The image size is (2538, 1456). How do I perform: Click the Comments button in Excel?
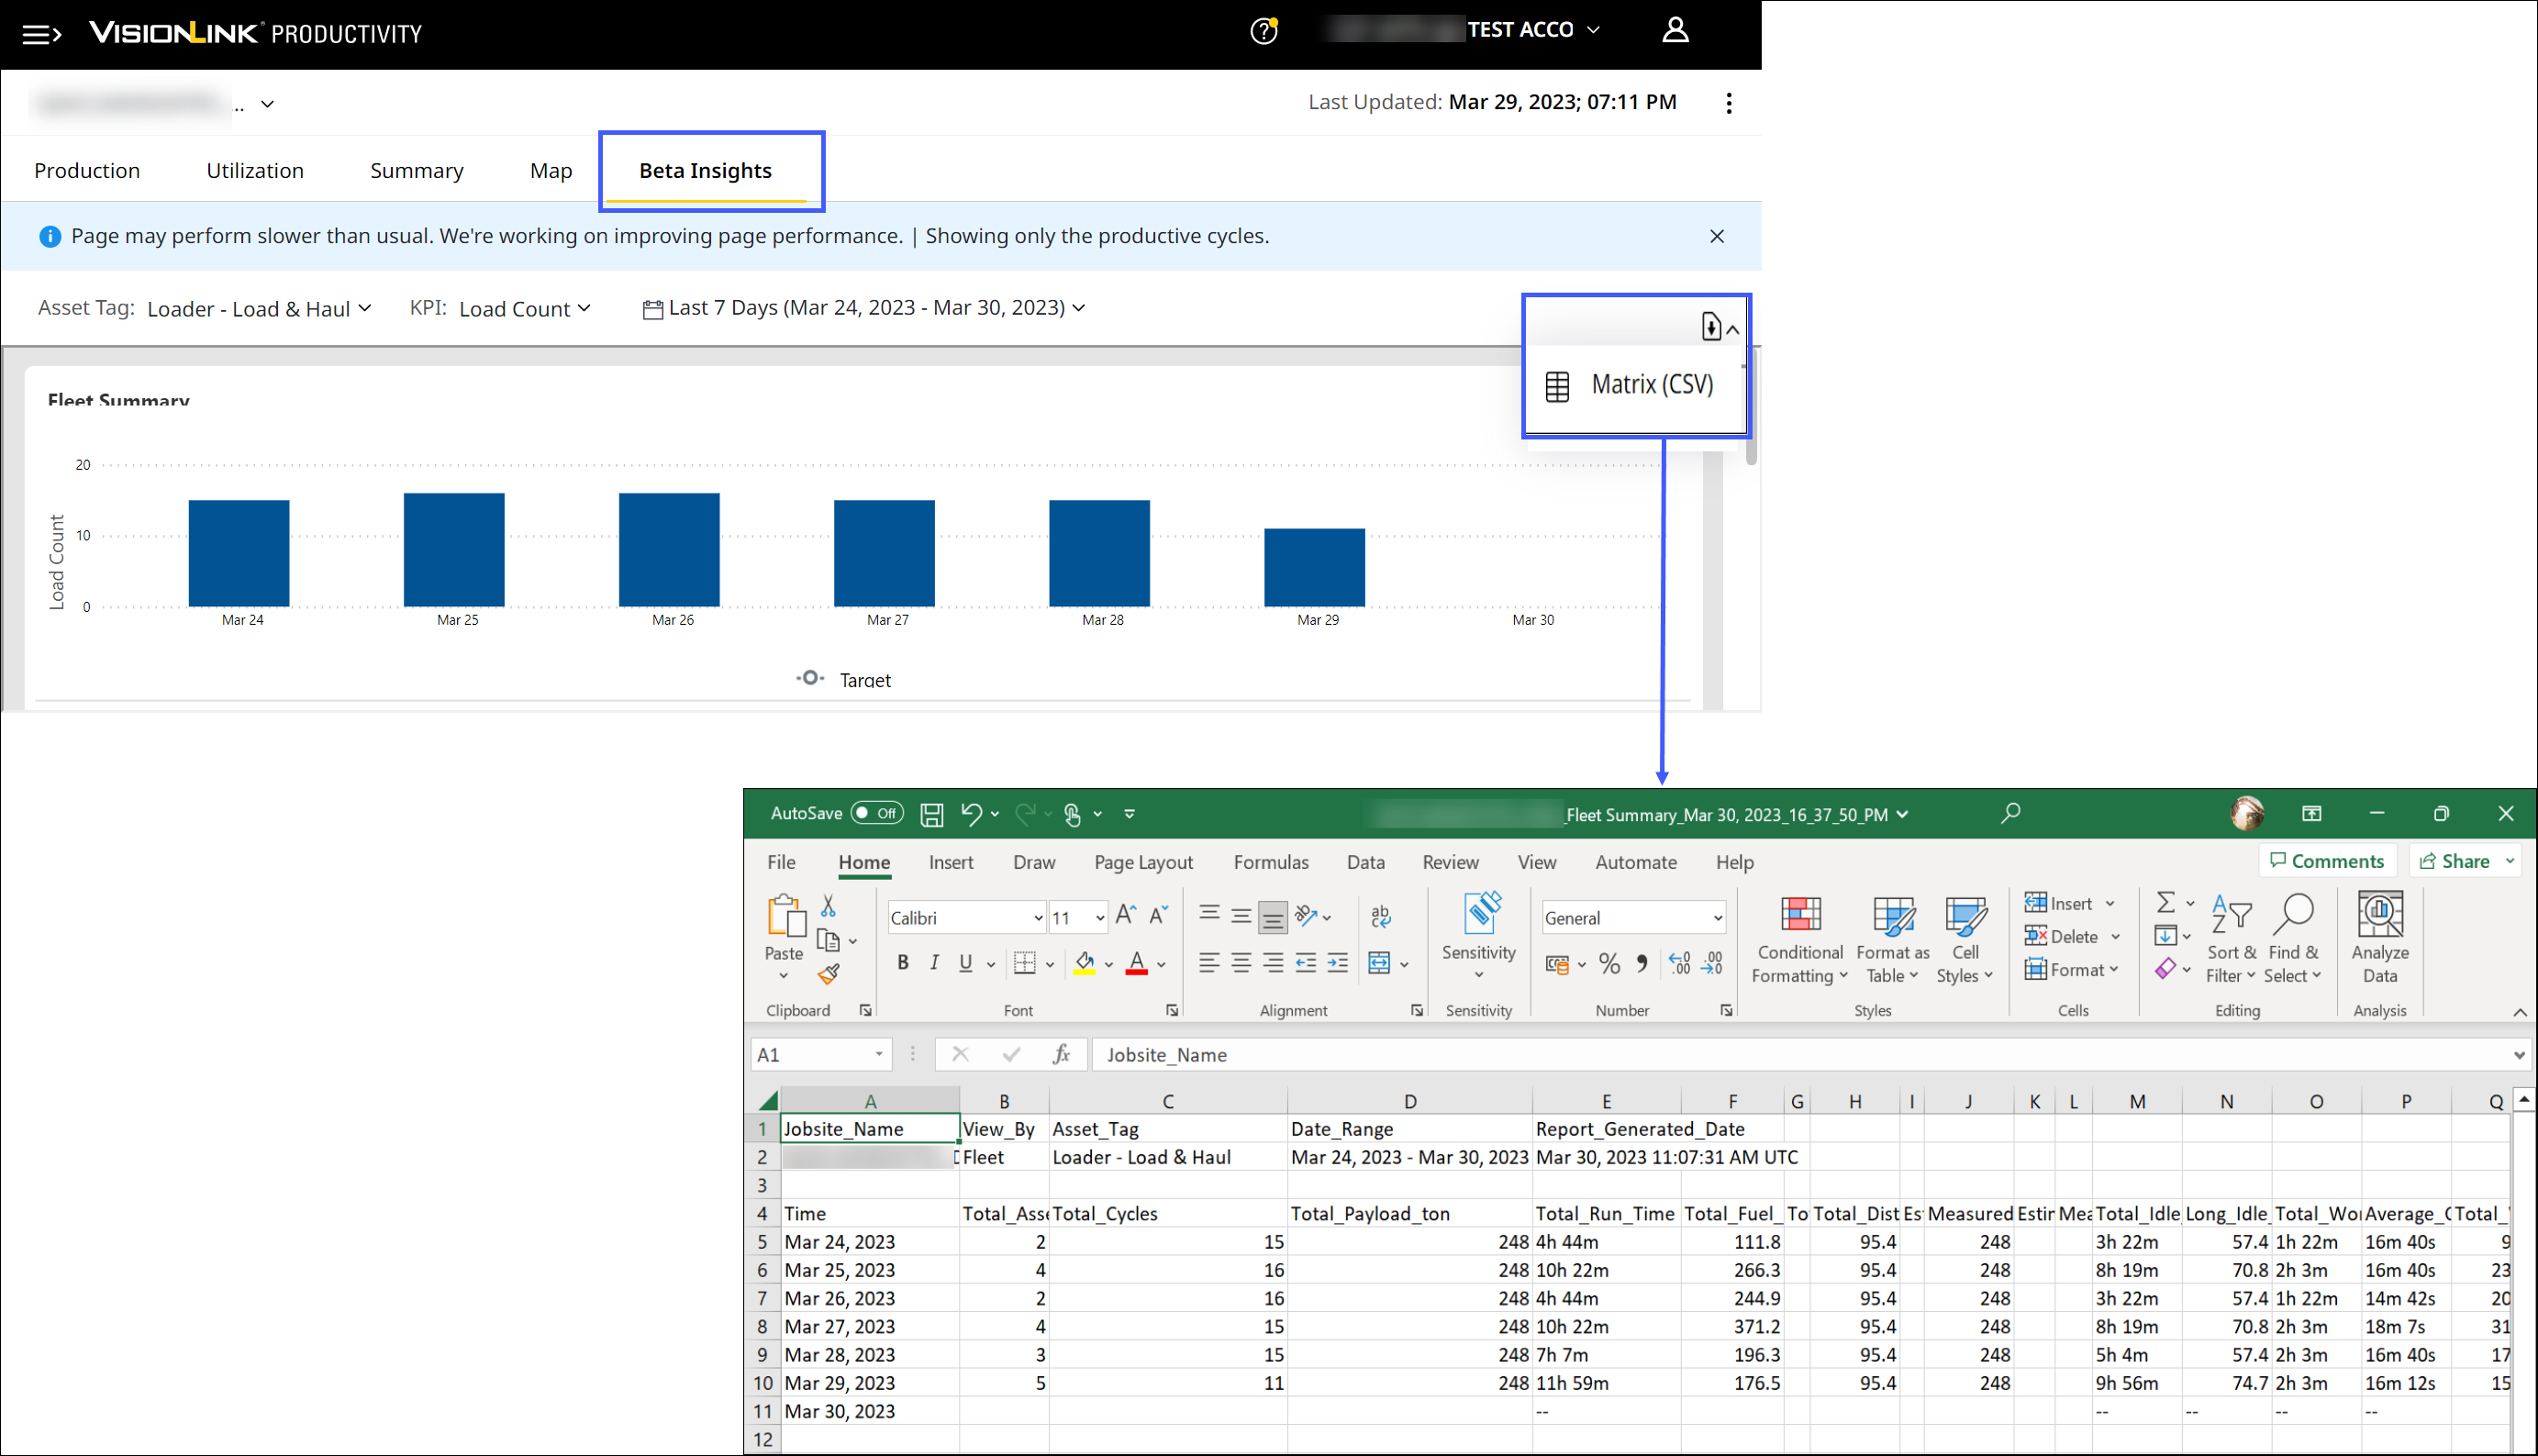(2327, 861)
